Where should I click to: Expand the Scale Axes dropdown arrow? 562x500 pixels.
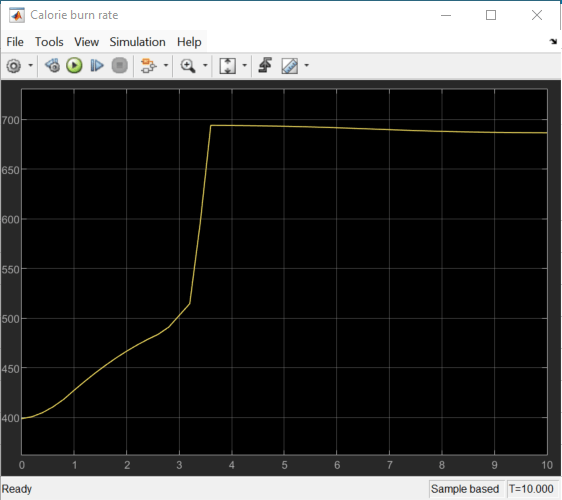click(x=244, y=66)
